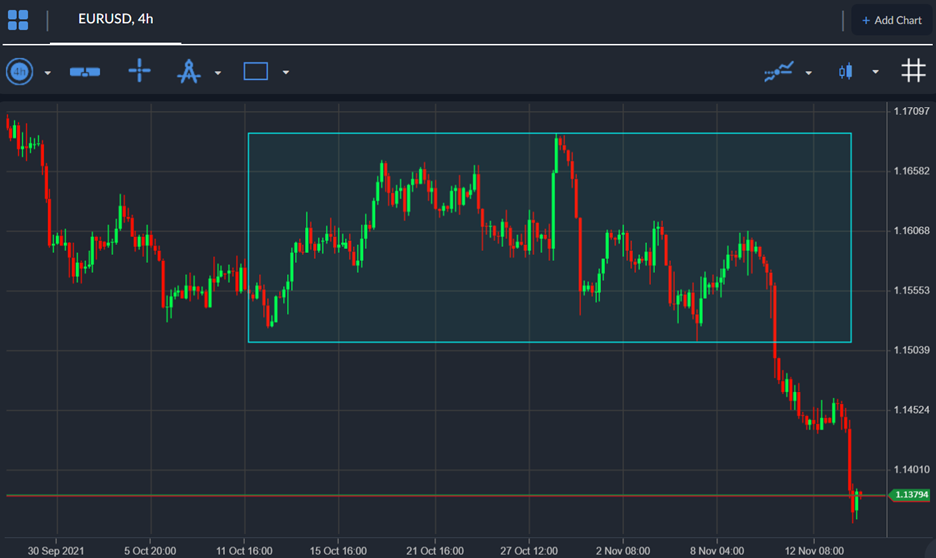Click the 2 Nov 08:00 time label

coord(623,551)
